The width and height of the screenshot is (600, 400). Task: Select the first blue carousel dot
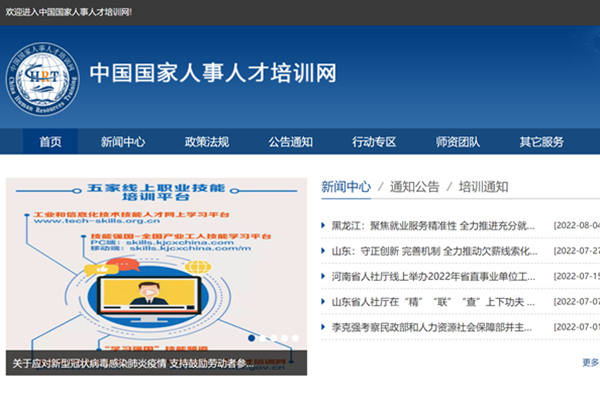coord(251,338)
